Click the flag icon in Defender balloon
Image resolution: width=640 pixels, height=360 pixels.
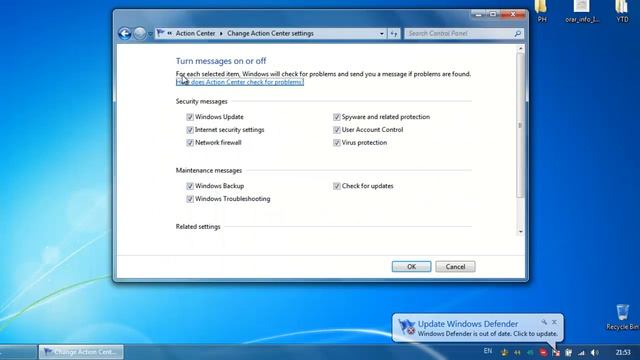coord(407,327)
